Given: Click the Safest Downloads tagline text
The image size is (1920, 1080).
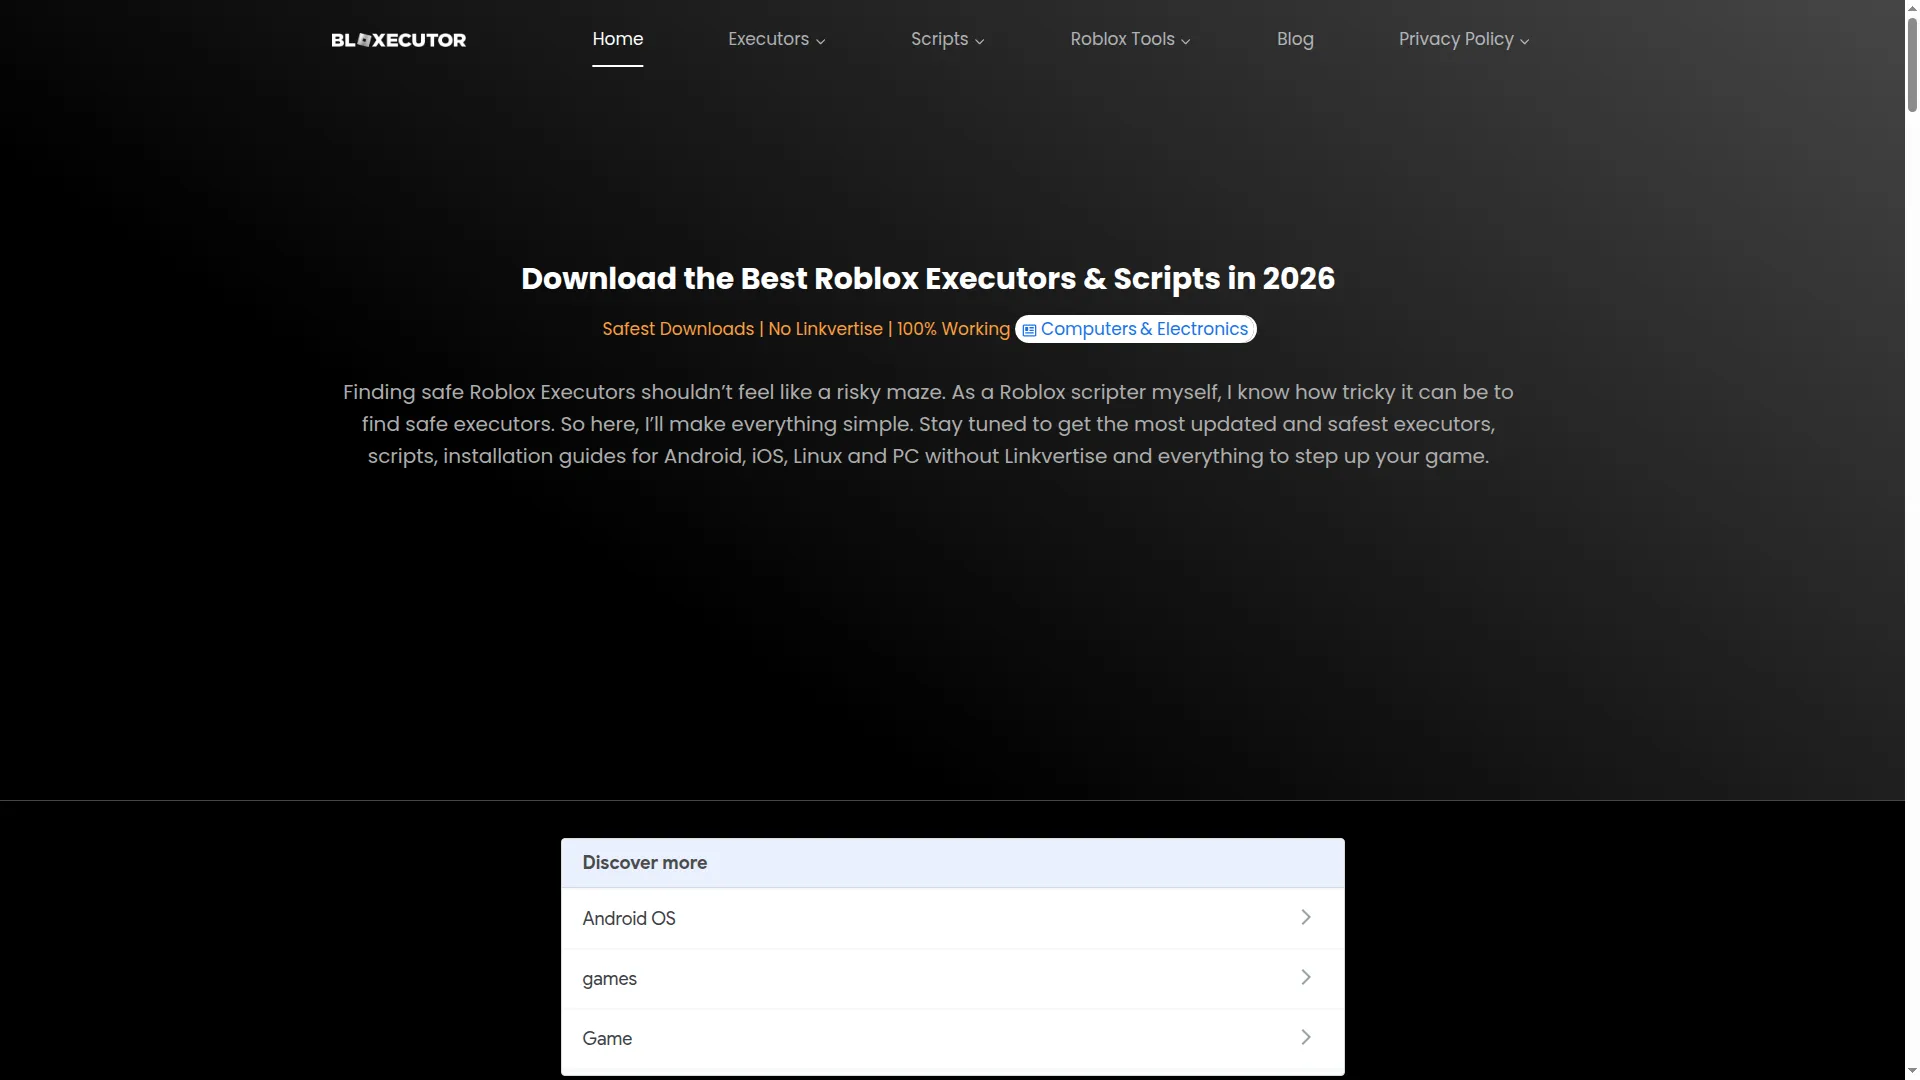Looking at the screenshot, I should point(806,329).
